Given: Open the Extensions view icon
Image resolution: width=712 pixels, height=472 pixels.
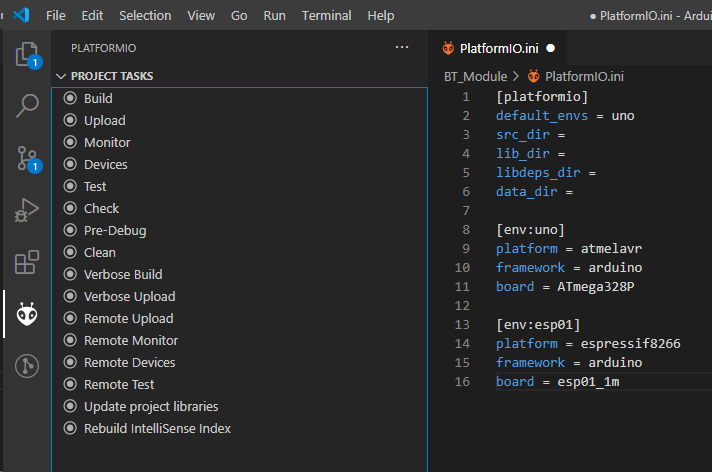Looking at the screenshot, I should 27,262.
